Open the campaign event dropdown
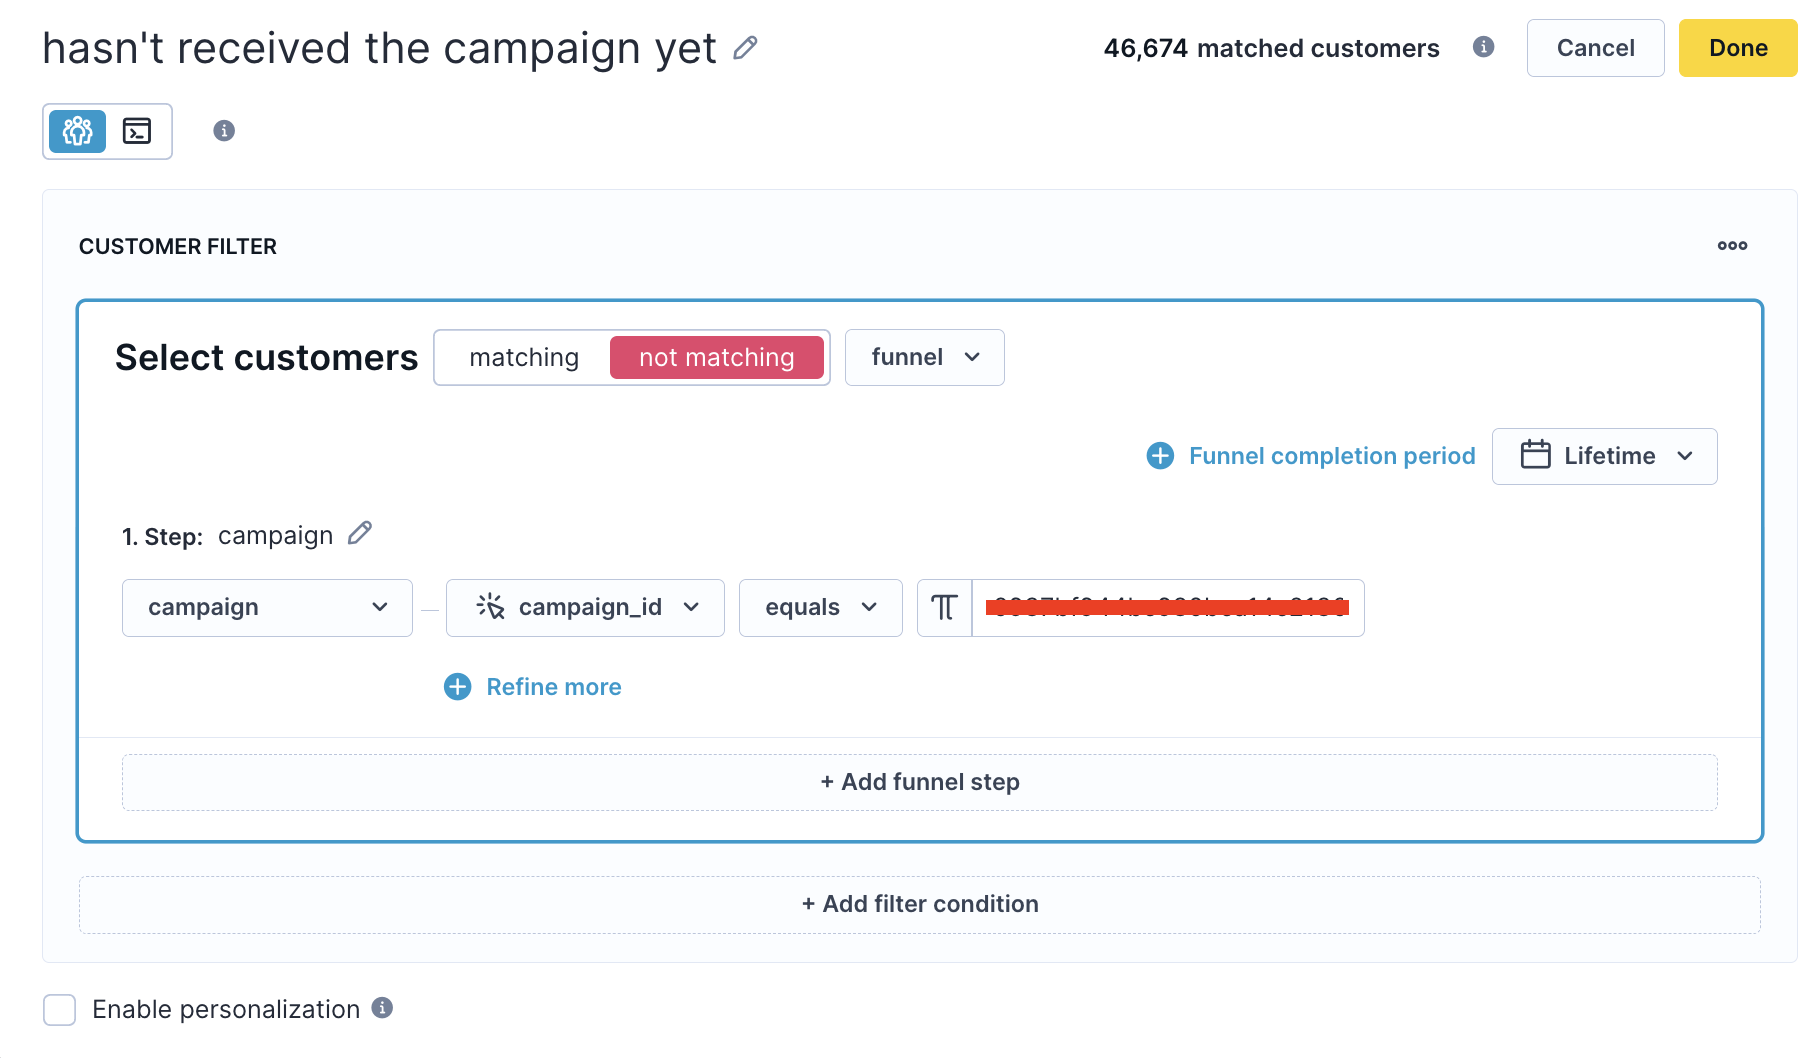The width and height of the screenshot is (1820, 1058). (x=267, y=608)
